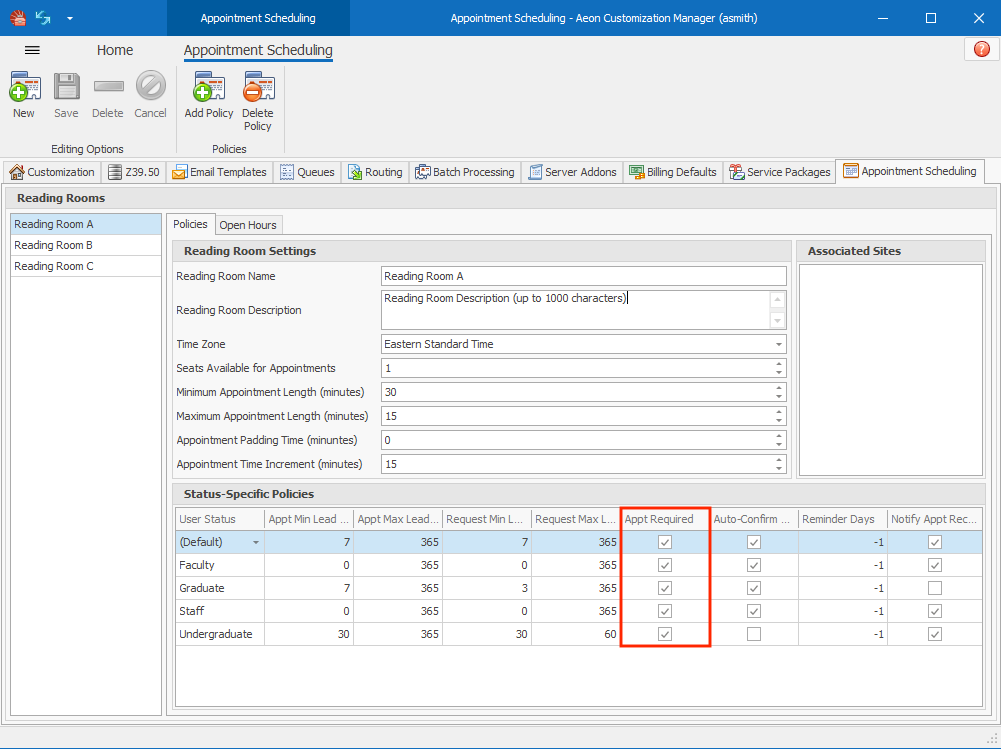Toggle Appt Required checkbox for Faculty
Viewport: 1001px width, 749px height.
[x=665, y=565]
